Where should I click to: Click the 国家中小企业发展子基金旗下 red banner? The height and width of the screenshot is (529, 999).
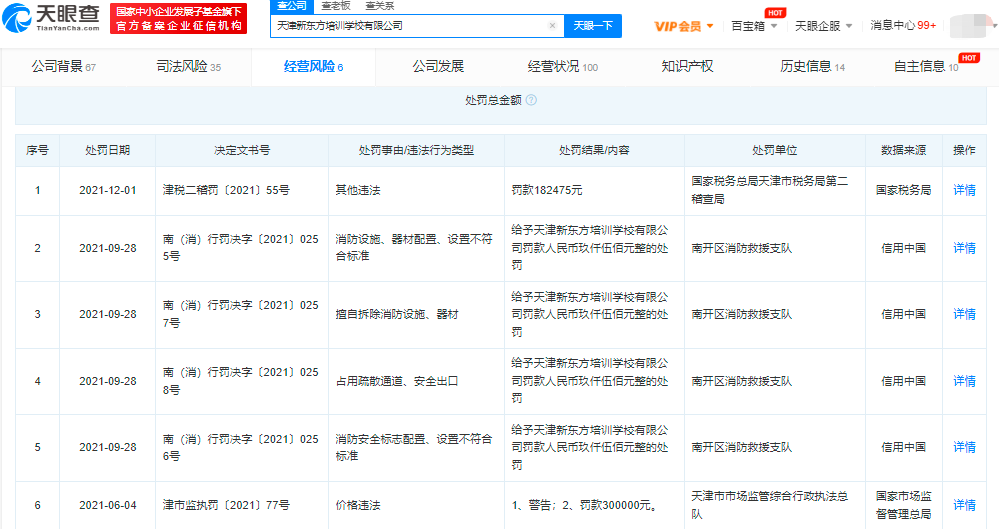click(178, 19)
